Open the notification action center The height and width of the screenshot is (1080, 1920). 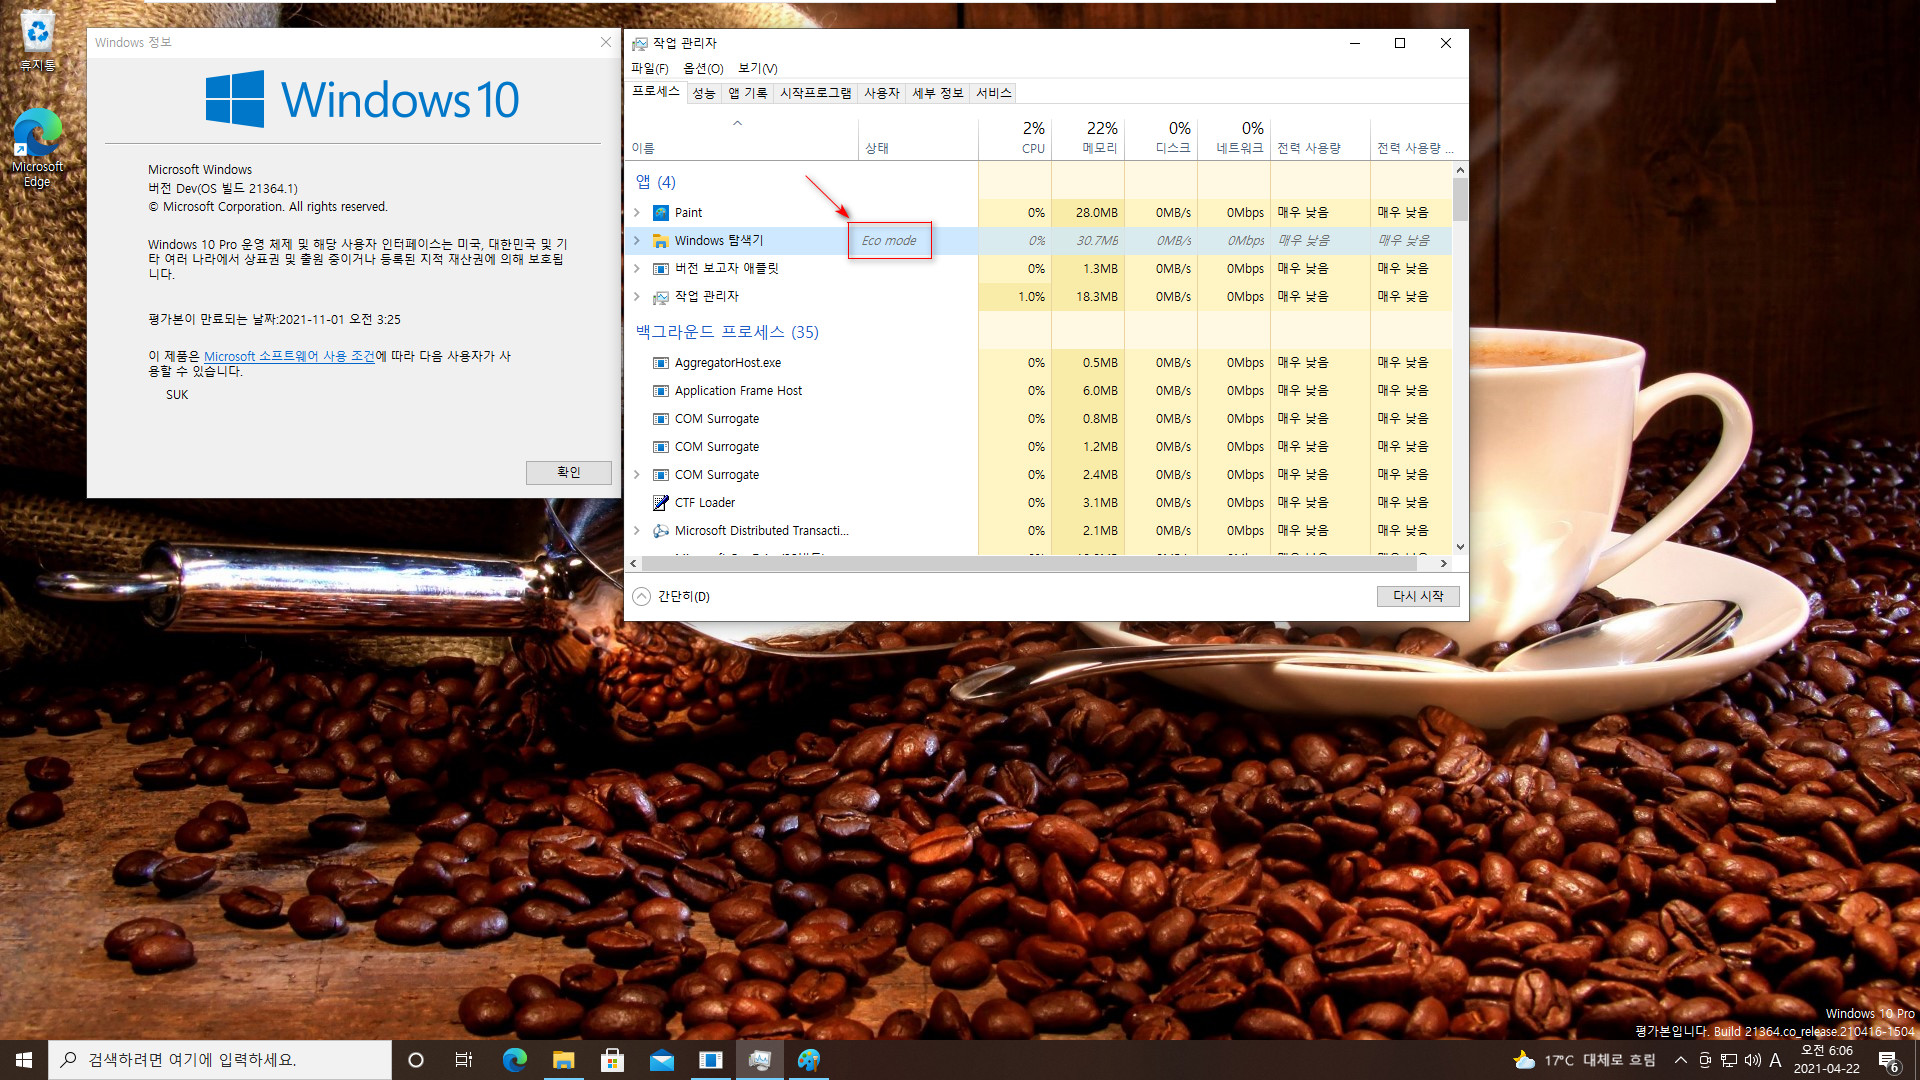(x=1888, y=1060)
